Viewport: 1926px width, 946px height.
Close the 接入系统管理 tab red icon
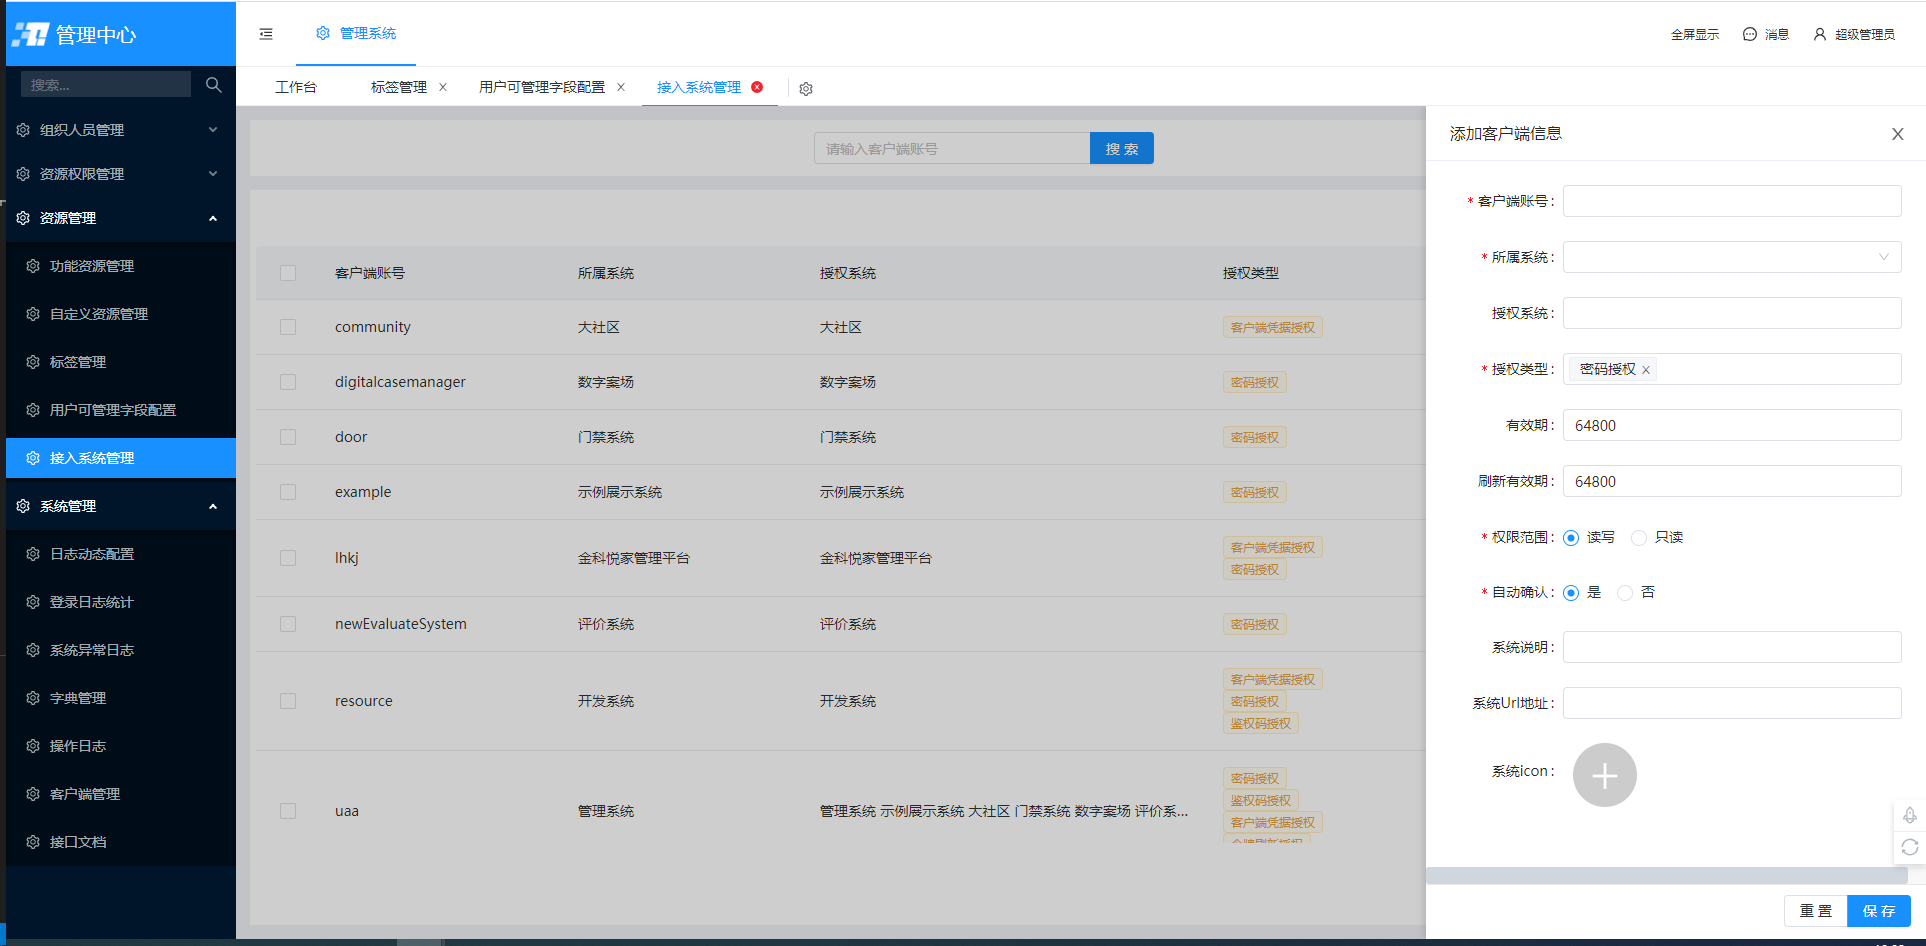[757, 87]
